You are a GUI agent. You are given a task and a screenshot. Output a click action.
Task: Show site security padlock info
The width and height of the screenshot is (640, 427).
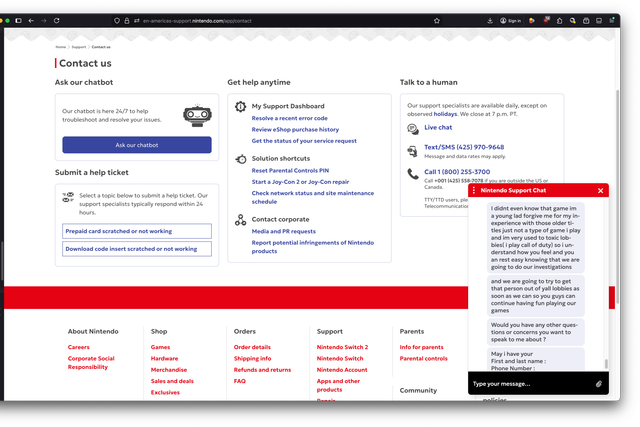tap(127, 21)
